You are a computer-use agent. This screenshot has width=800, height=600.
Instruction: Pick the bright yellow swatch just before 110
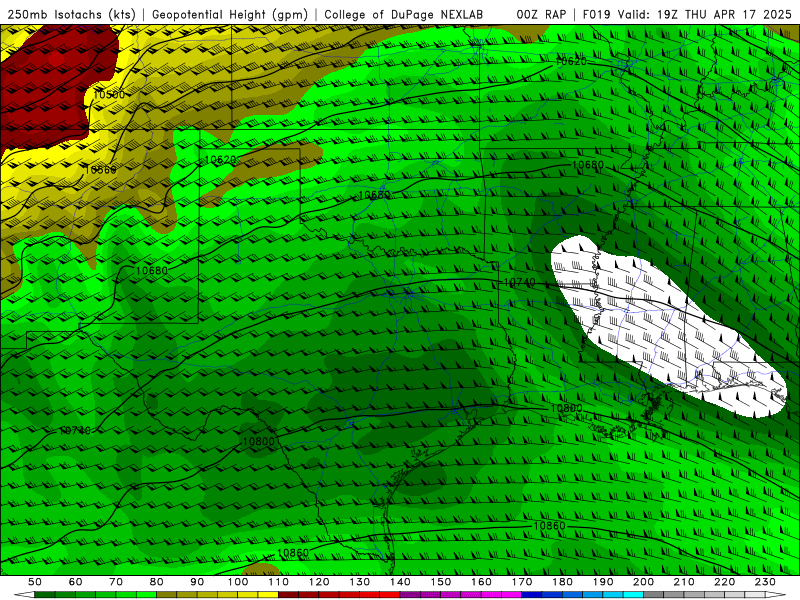tap(268, 595)
